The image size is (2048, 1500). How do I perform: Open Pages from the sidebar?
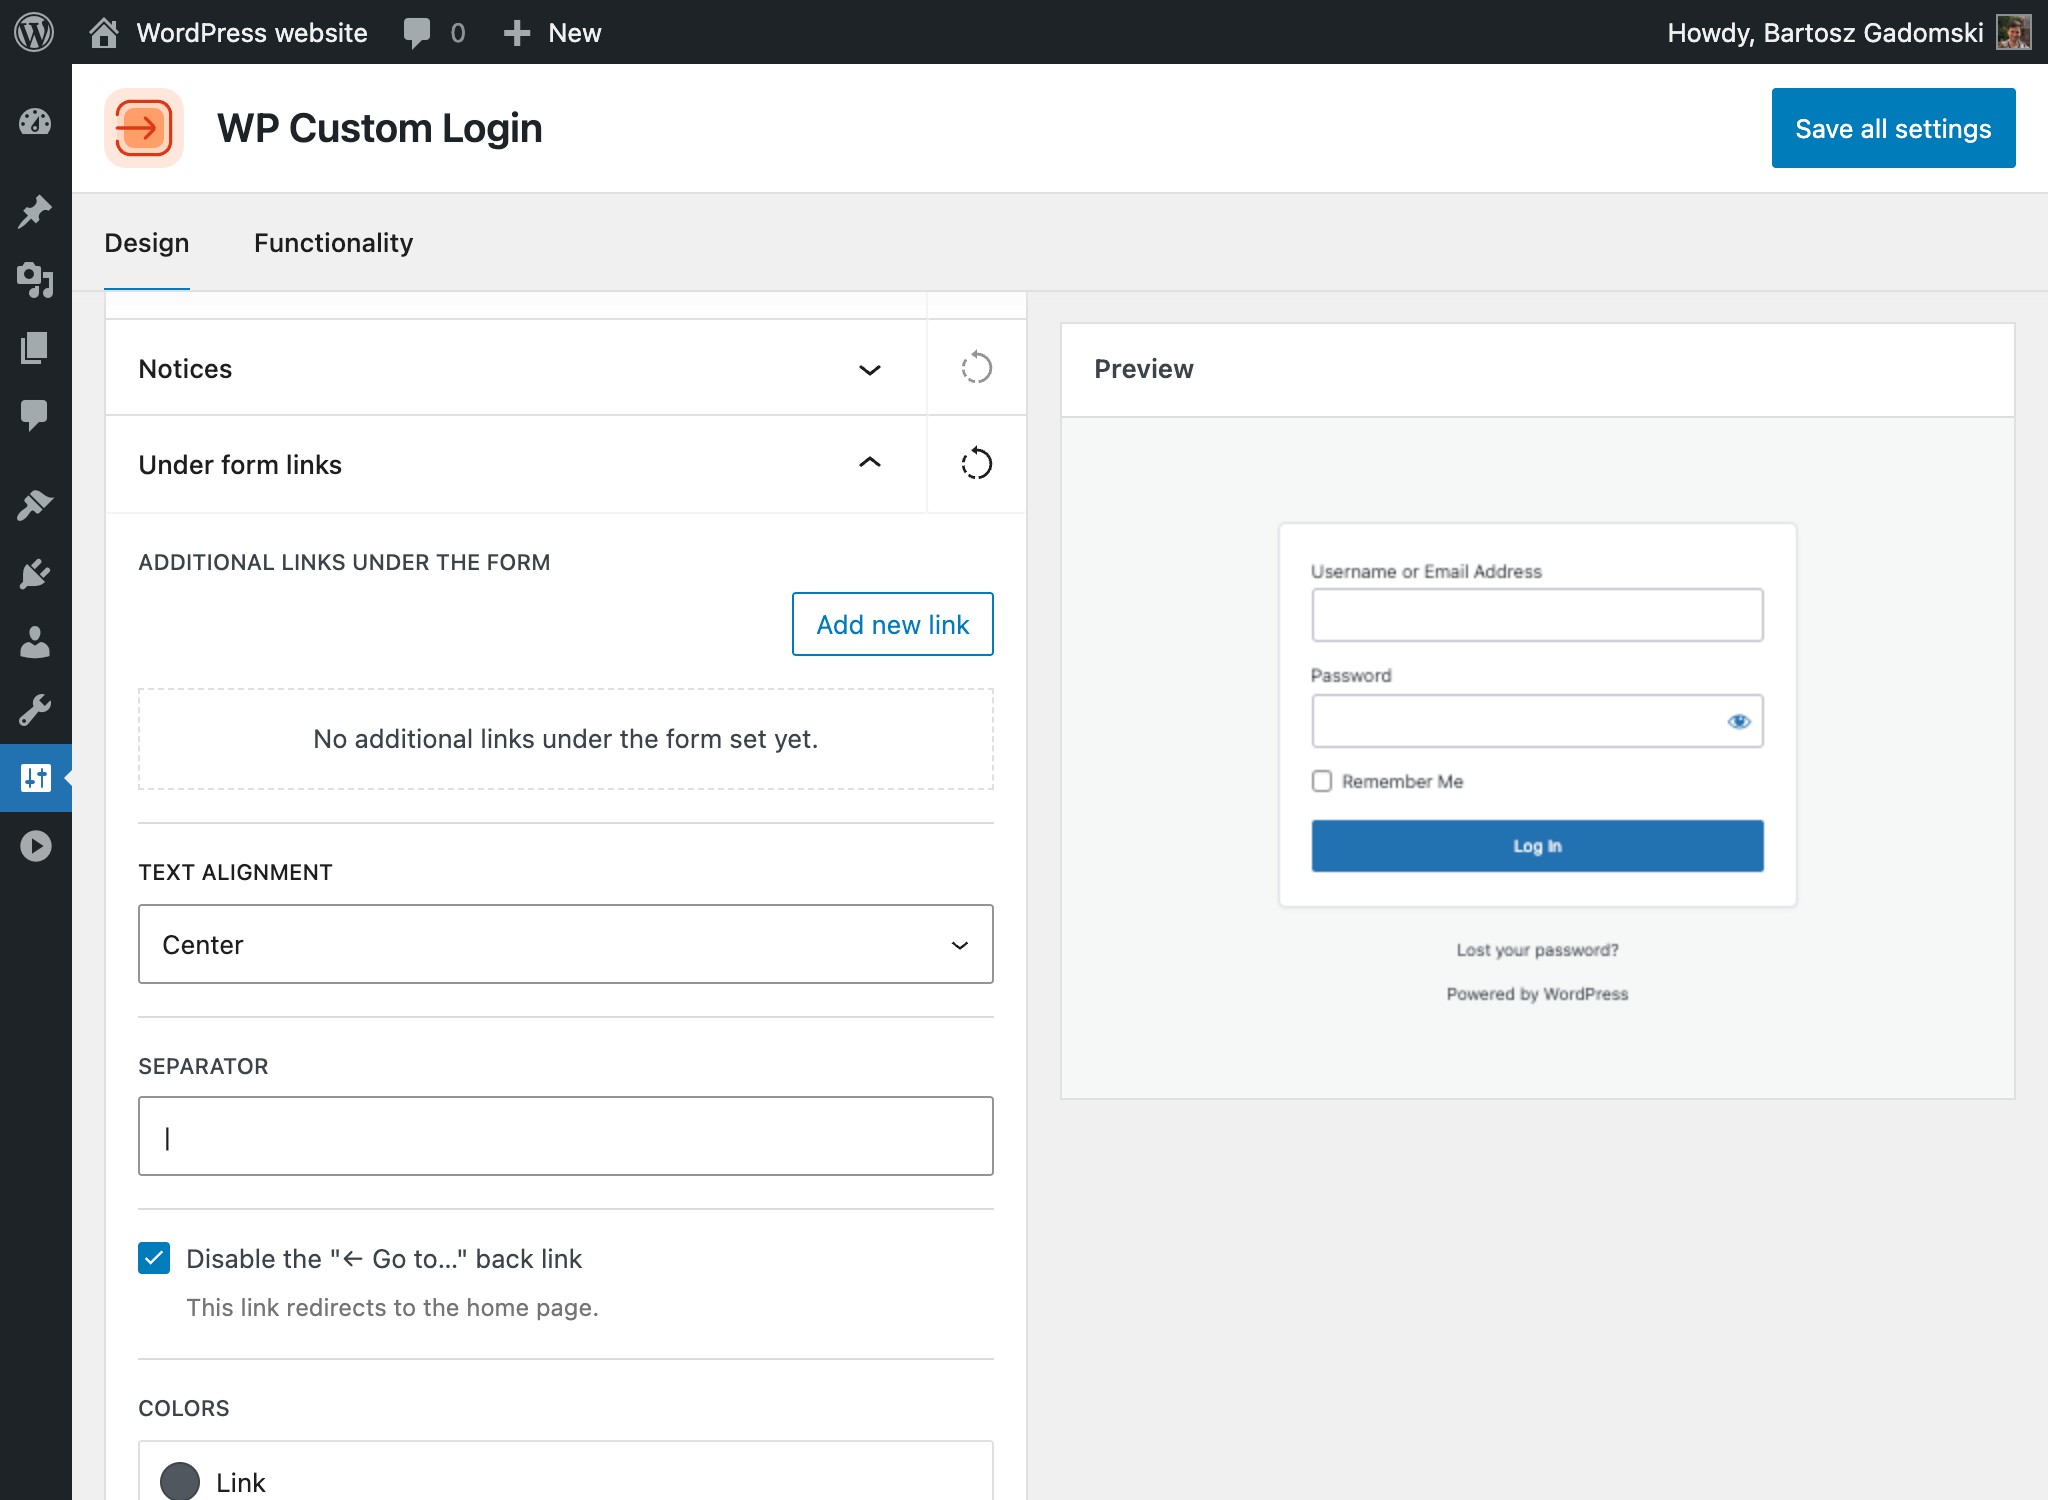[x=36, y=349]
